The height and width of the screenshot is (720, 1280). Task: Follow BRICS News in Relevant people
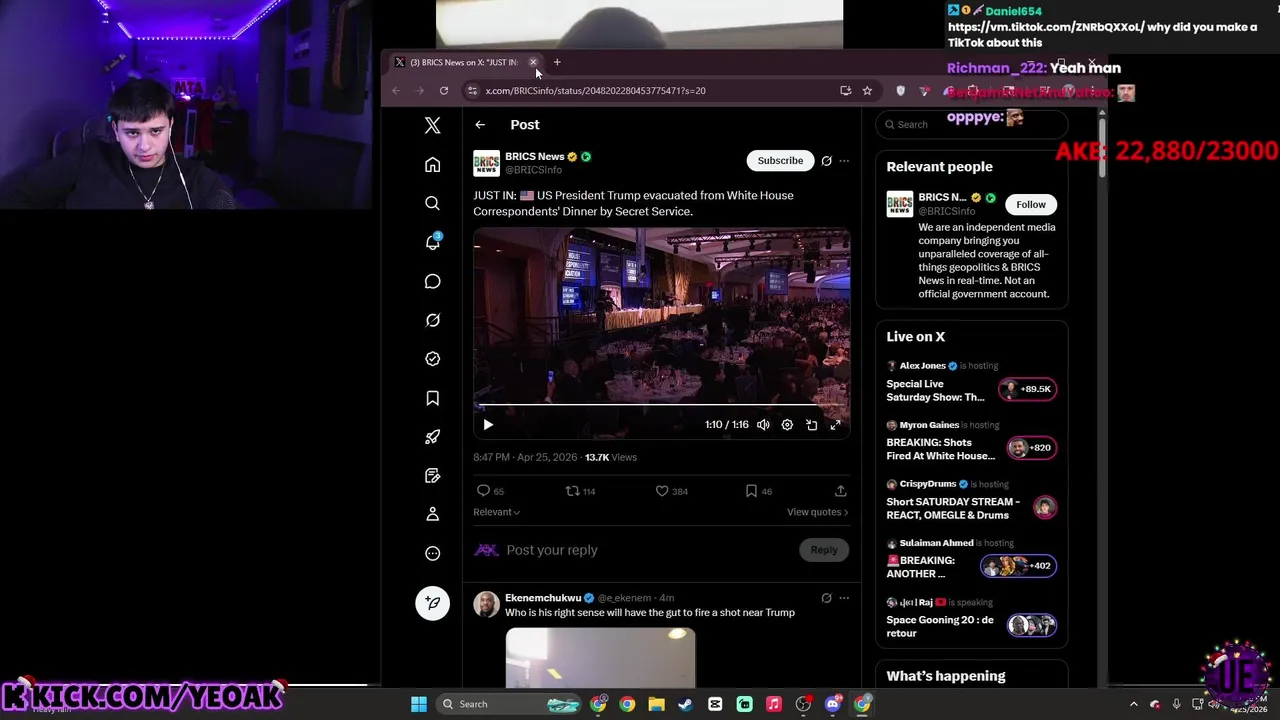pos(1031,204)
